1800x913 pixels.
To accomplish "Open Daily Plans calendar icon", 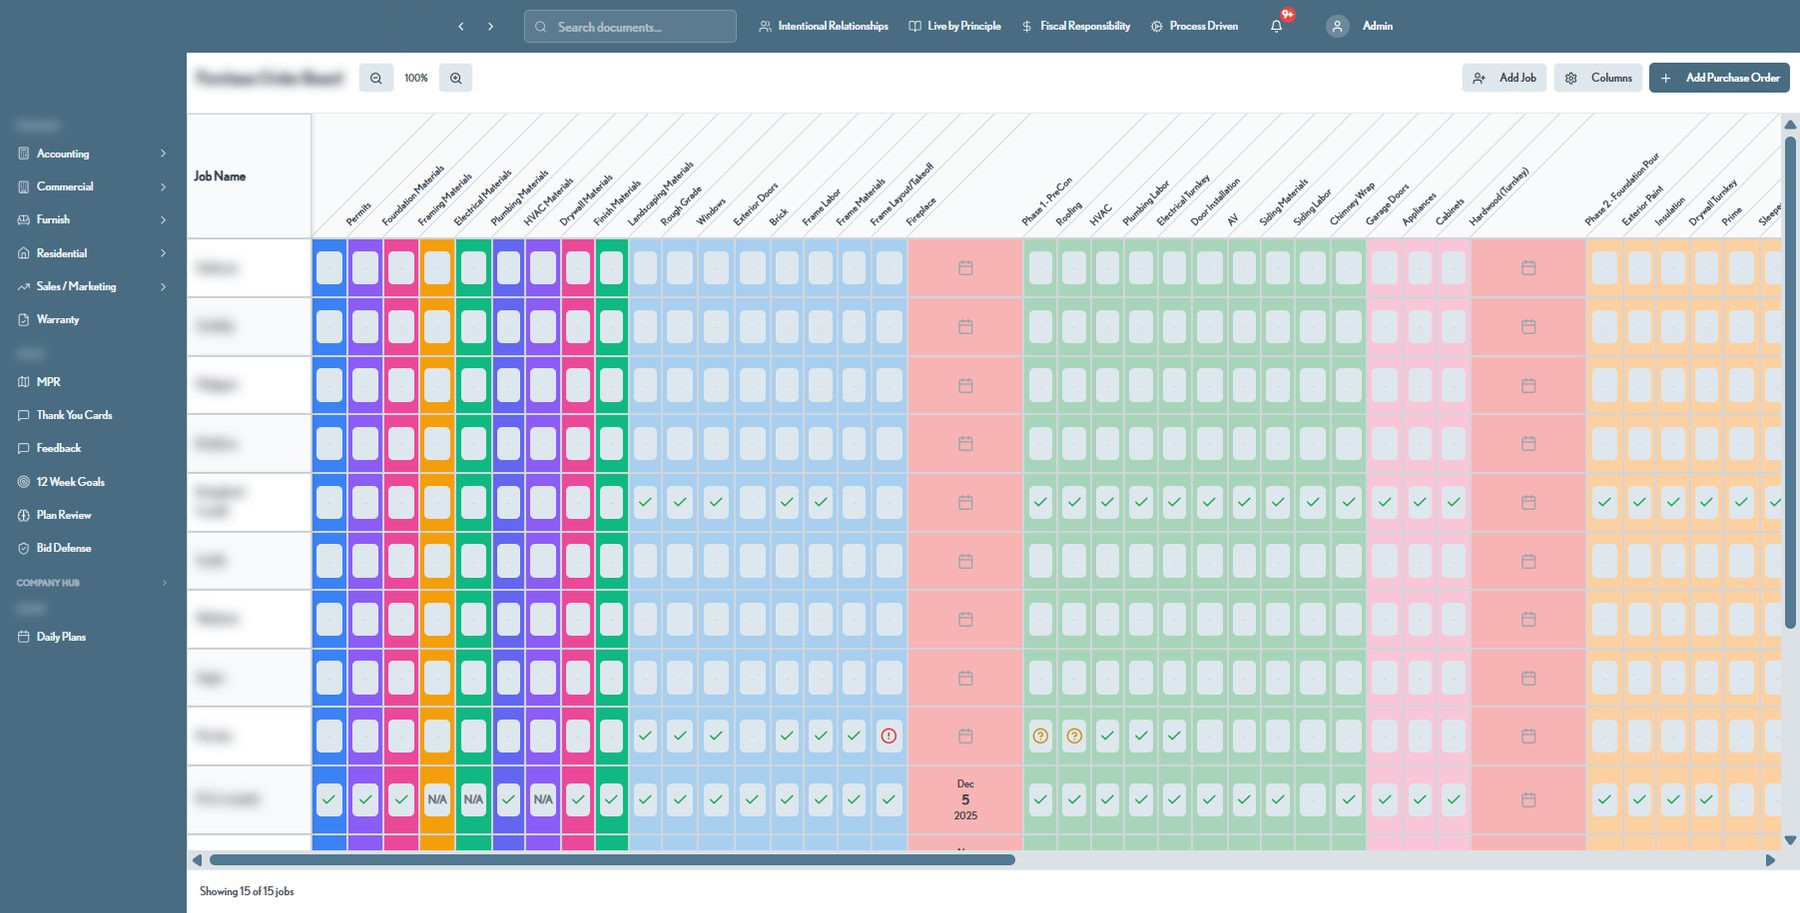I will click(x=24, y=637).
